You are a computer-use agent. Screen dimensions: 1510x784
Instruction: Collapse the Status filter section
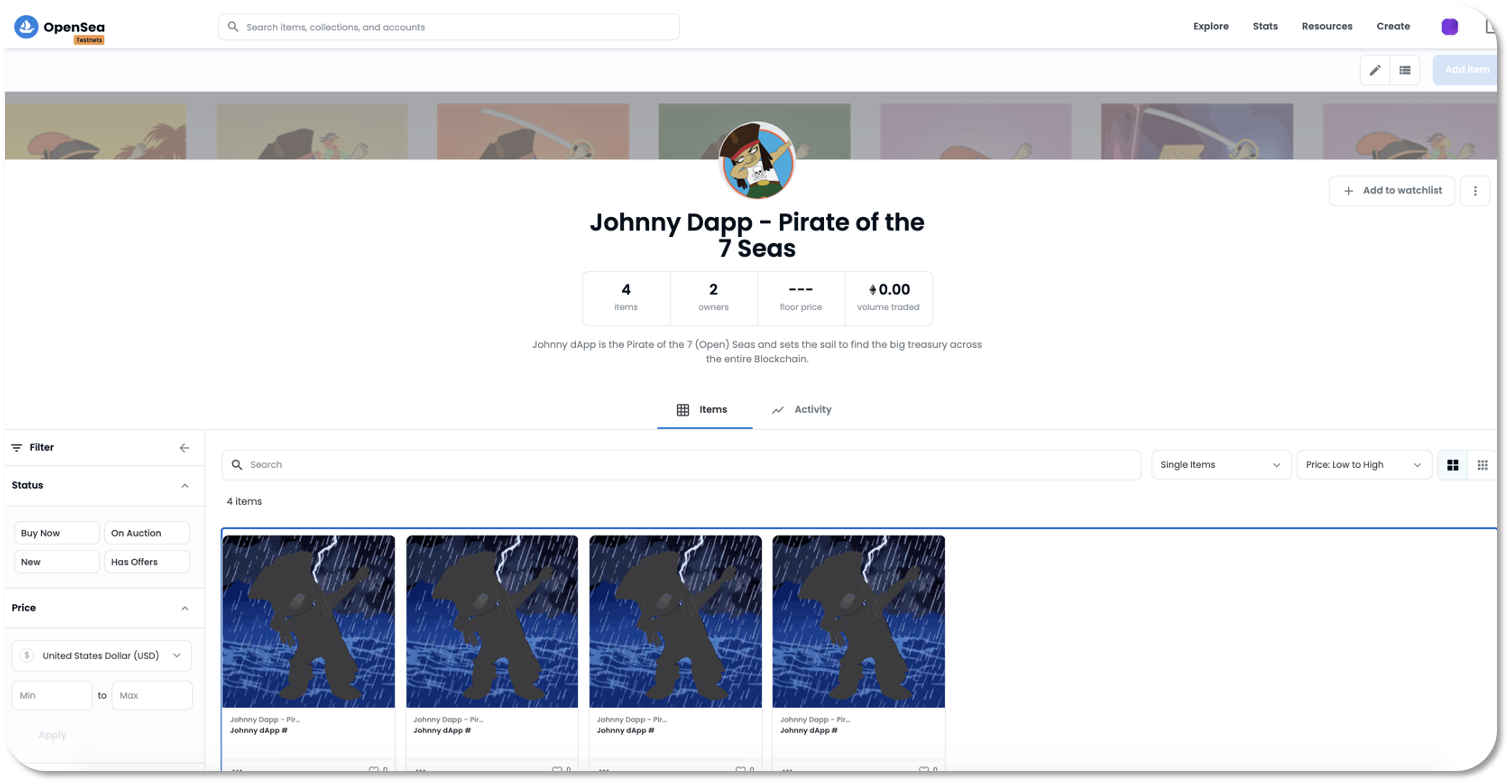pos(184,486)
